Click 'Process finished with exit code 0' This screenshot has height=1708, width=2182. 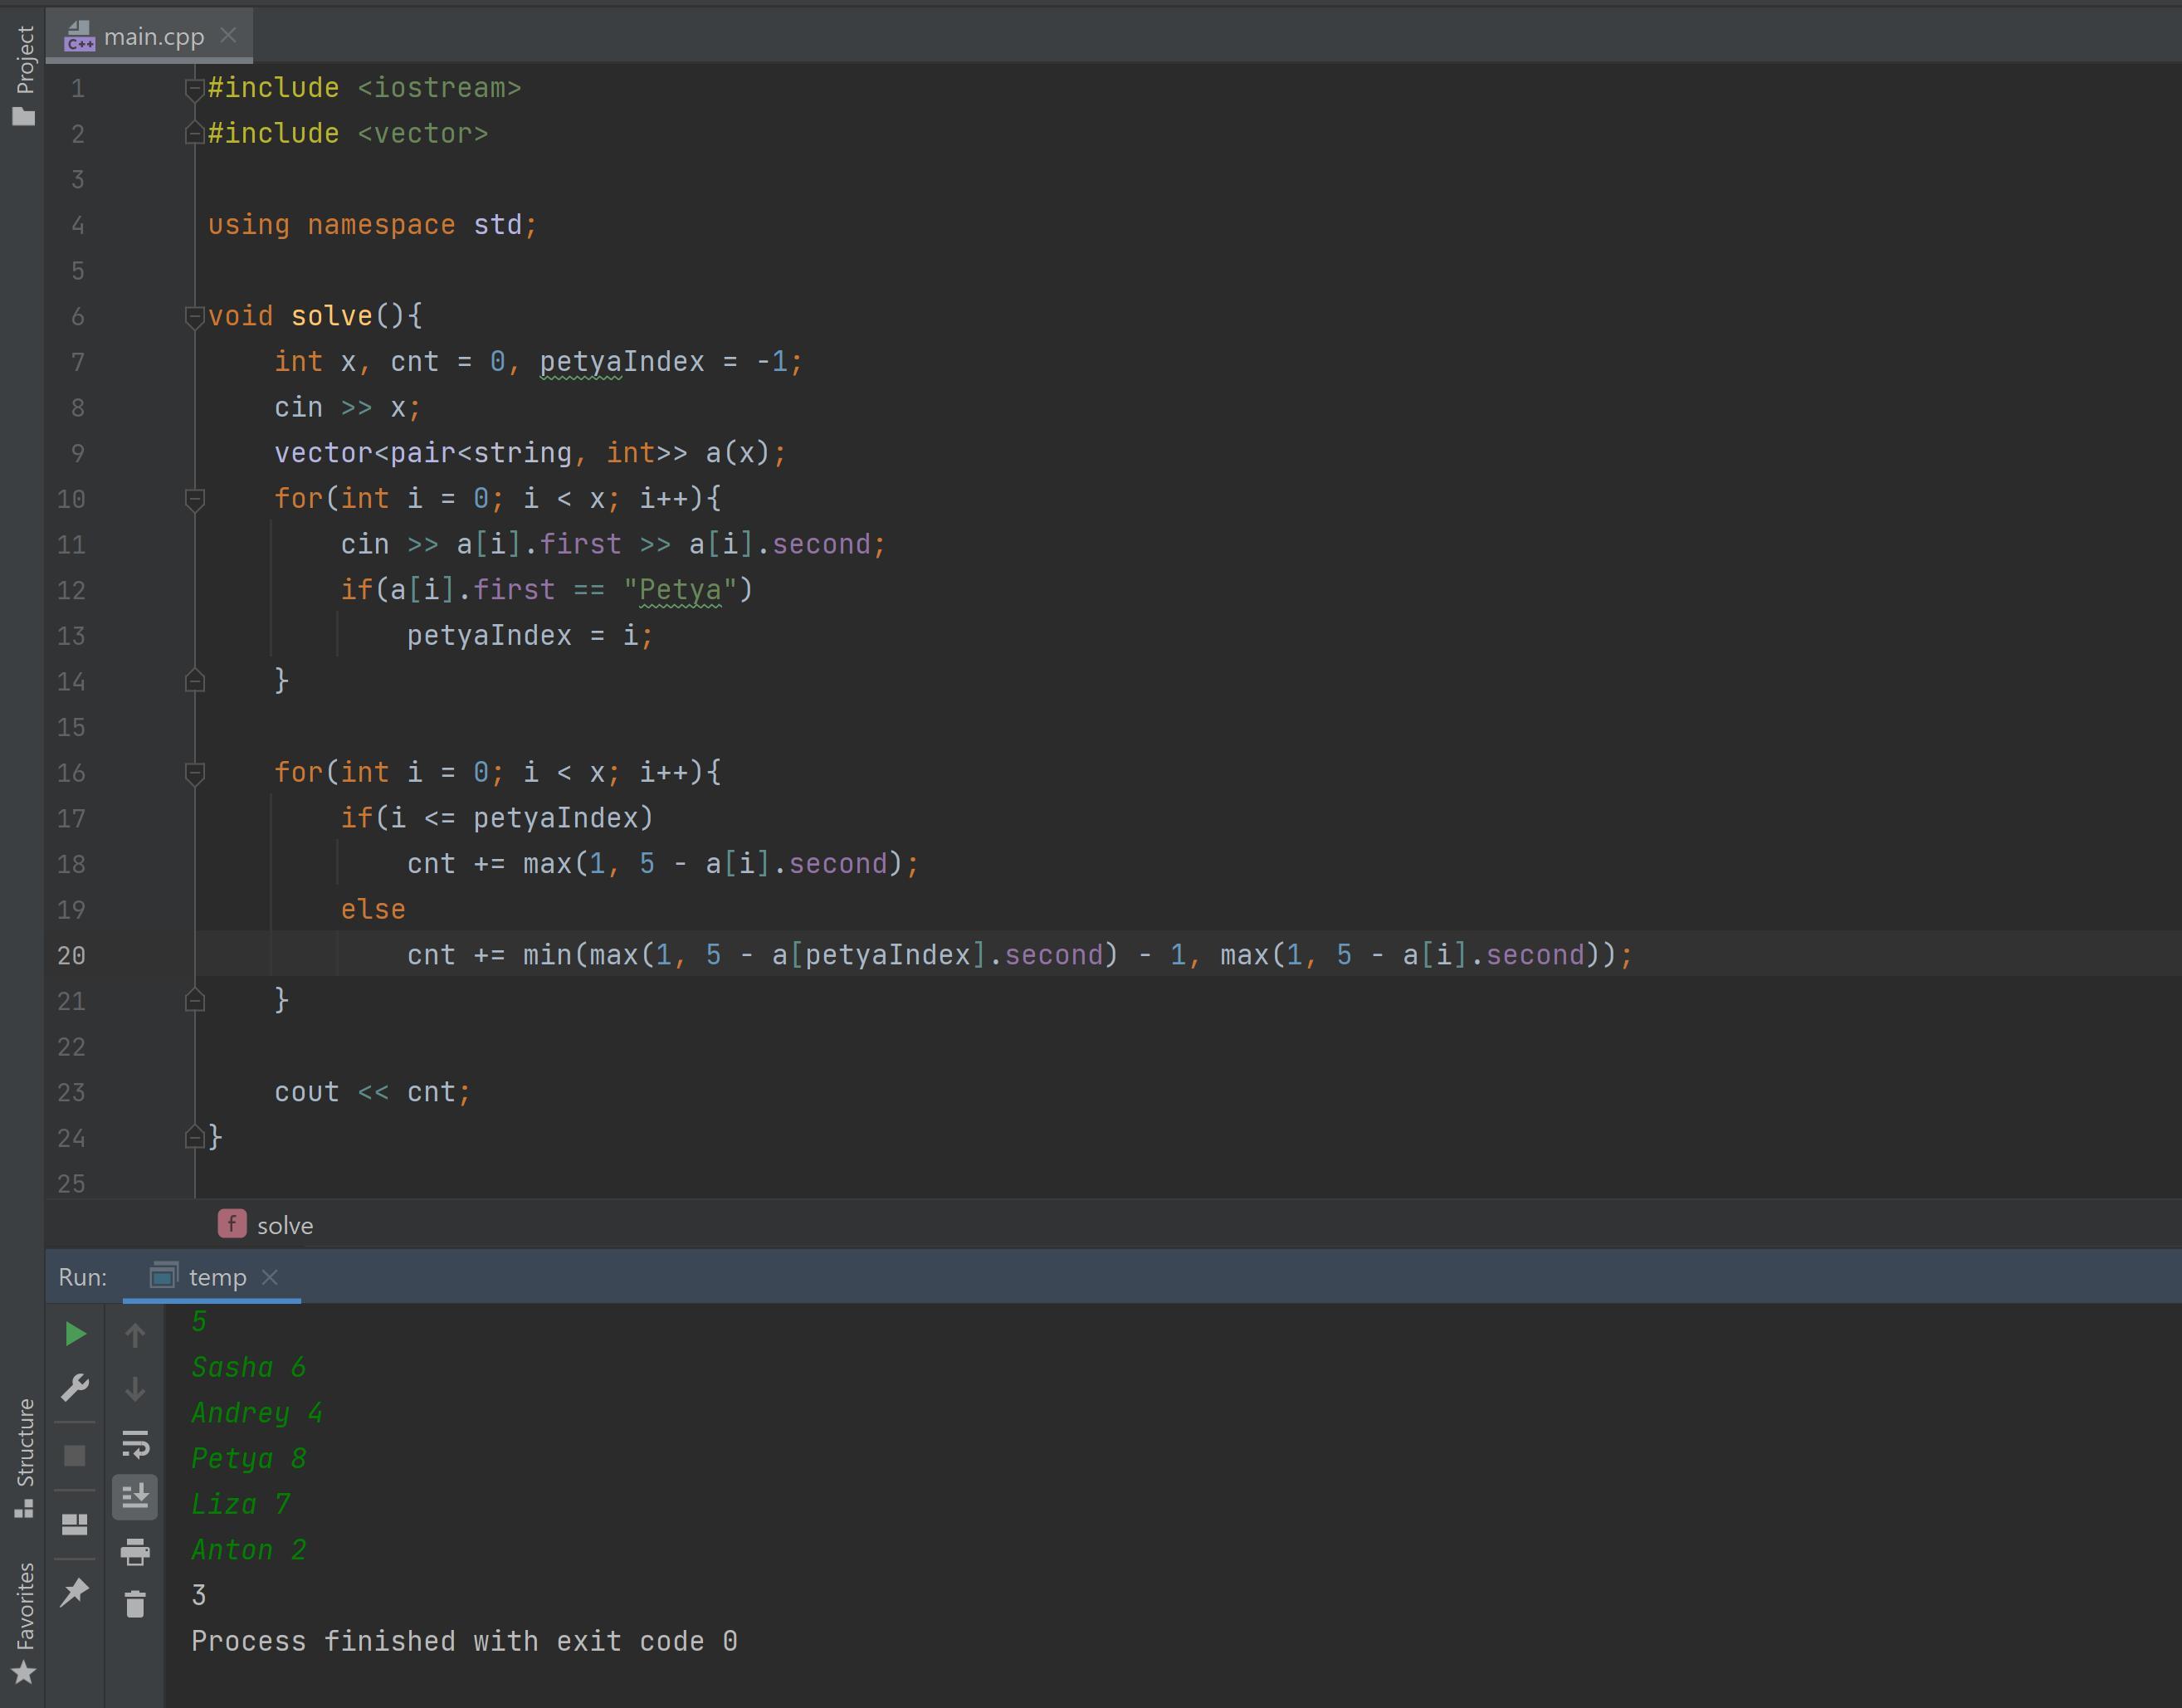pyautogui.click(x=464, y=1641)
